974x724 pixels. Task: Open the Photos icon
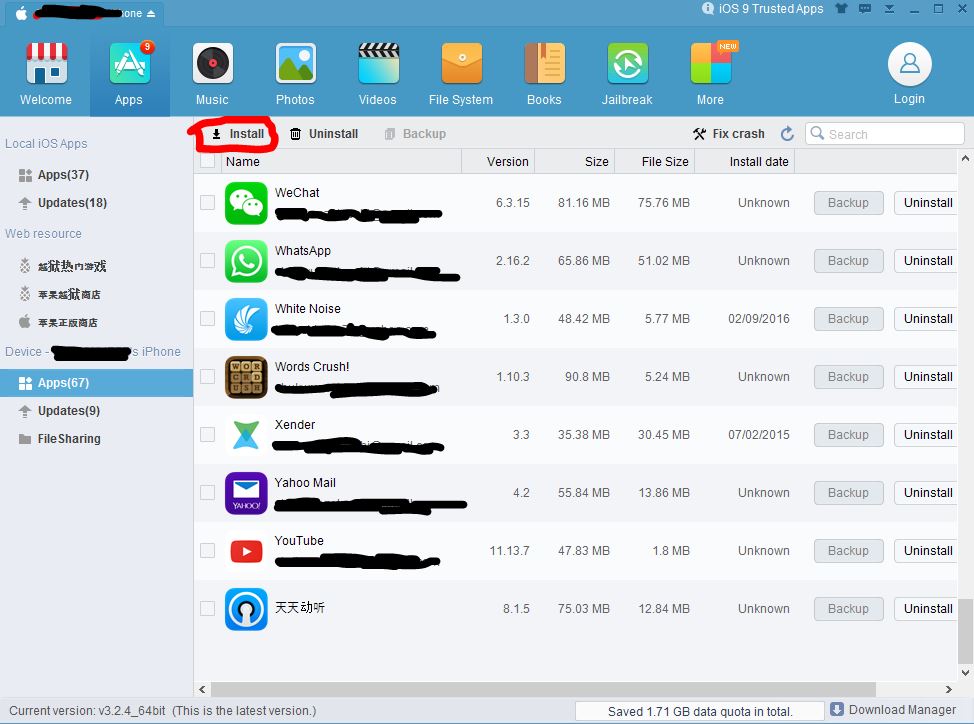click(296, 63)
